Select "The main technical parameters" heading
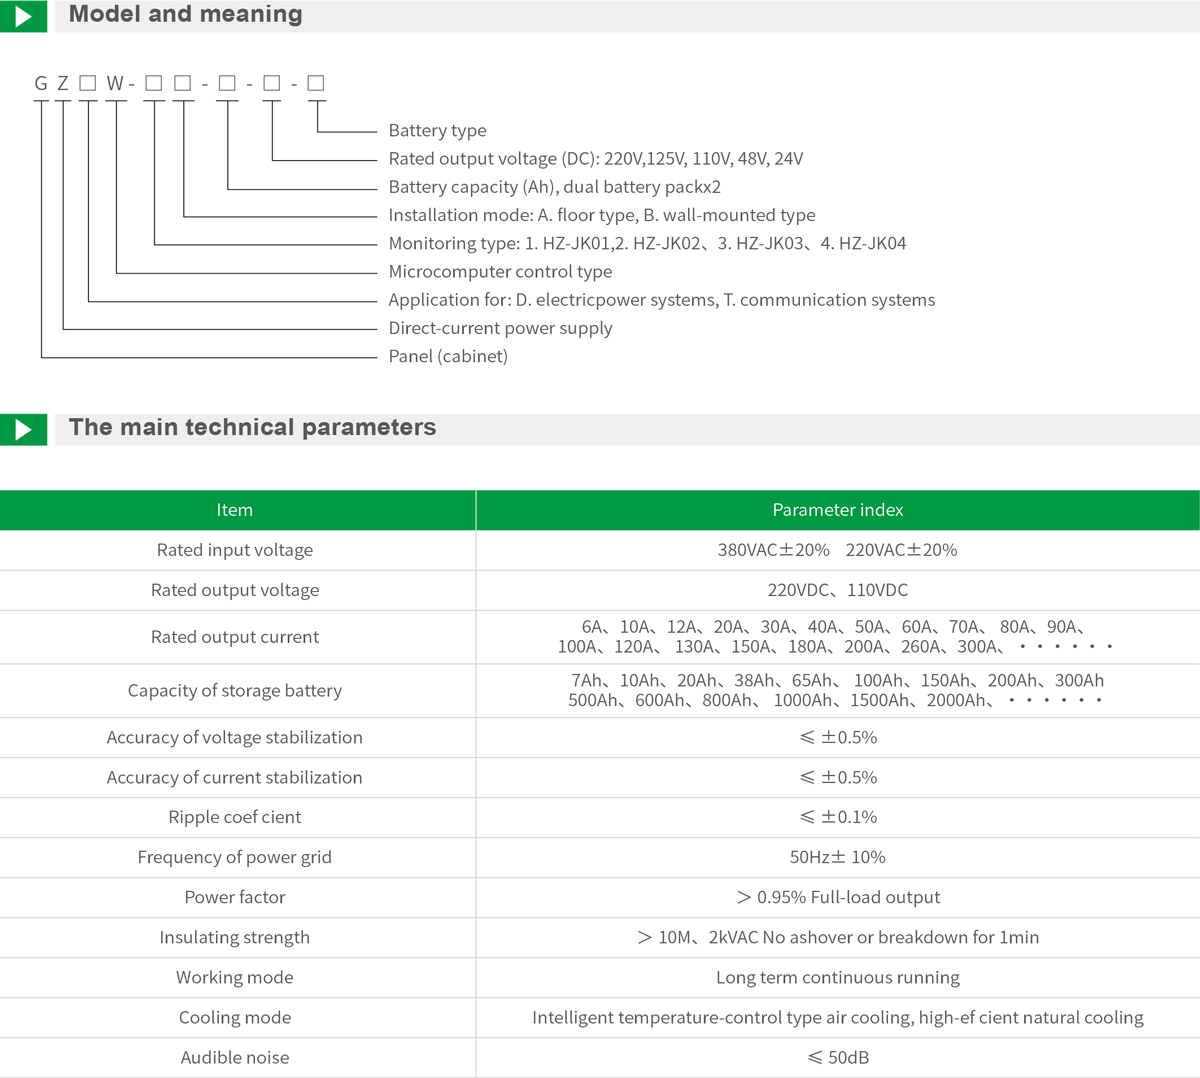This screenshot has height=1078, width=1200. coord(252,428)
